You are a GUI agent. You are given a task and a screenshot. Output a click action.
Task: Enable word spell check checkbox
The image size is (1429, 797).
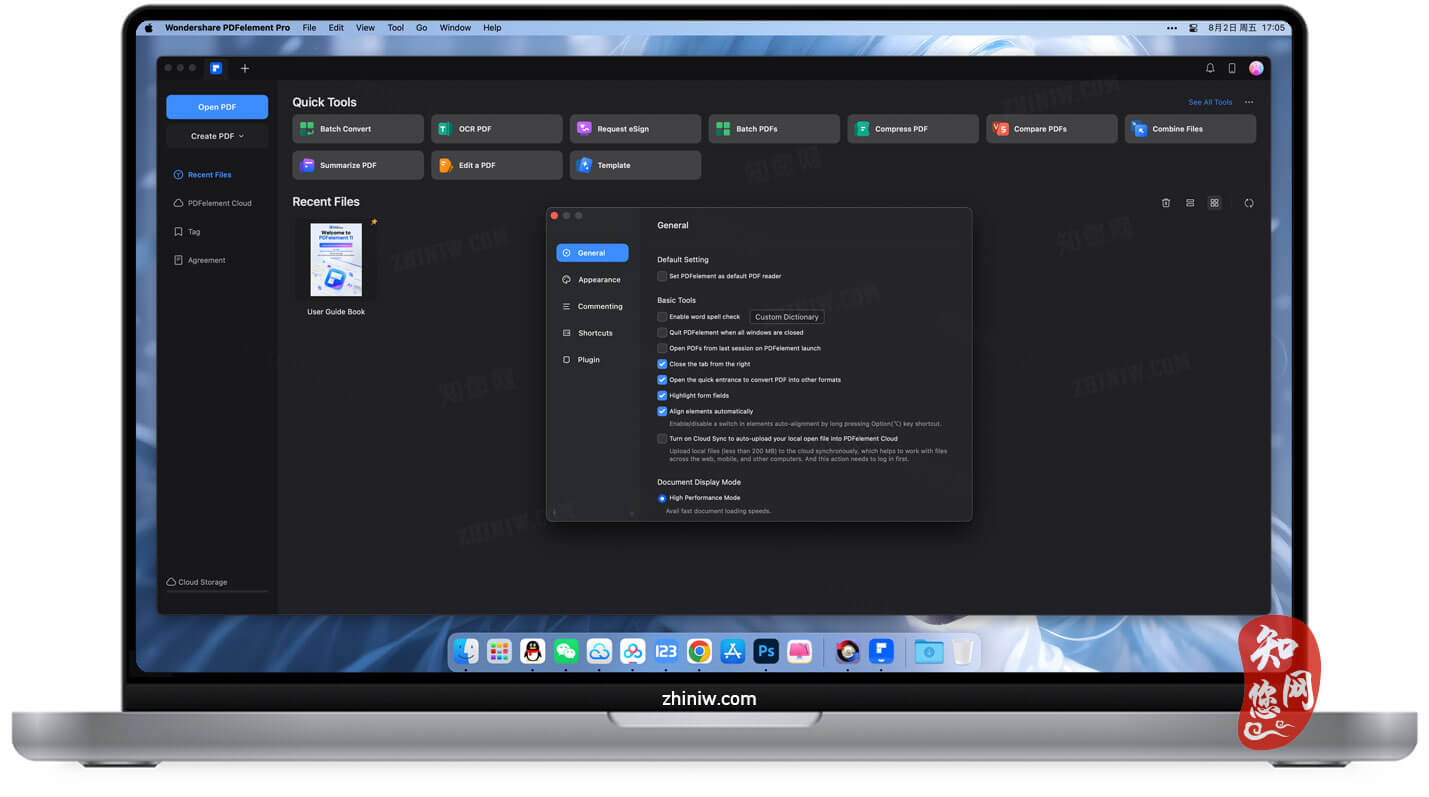[x=662, y=317]
